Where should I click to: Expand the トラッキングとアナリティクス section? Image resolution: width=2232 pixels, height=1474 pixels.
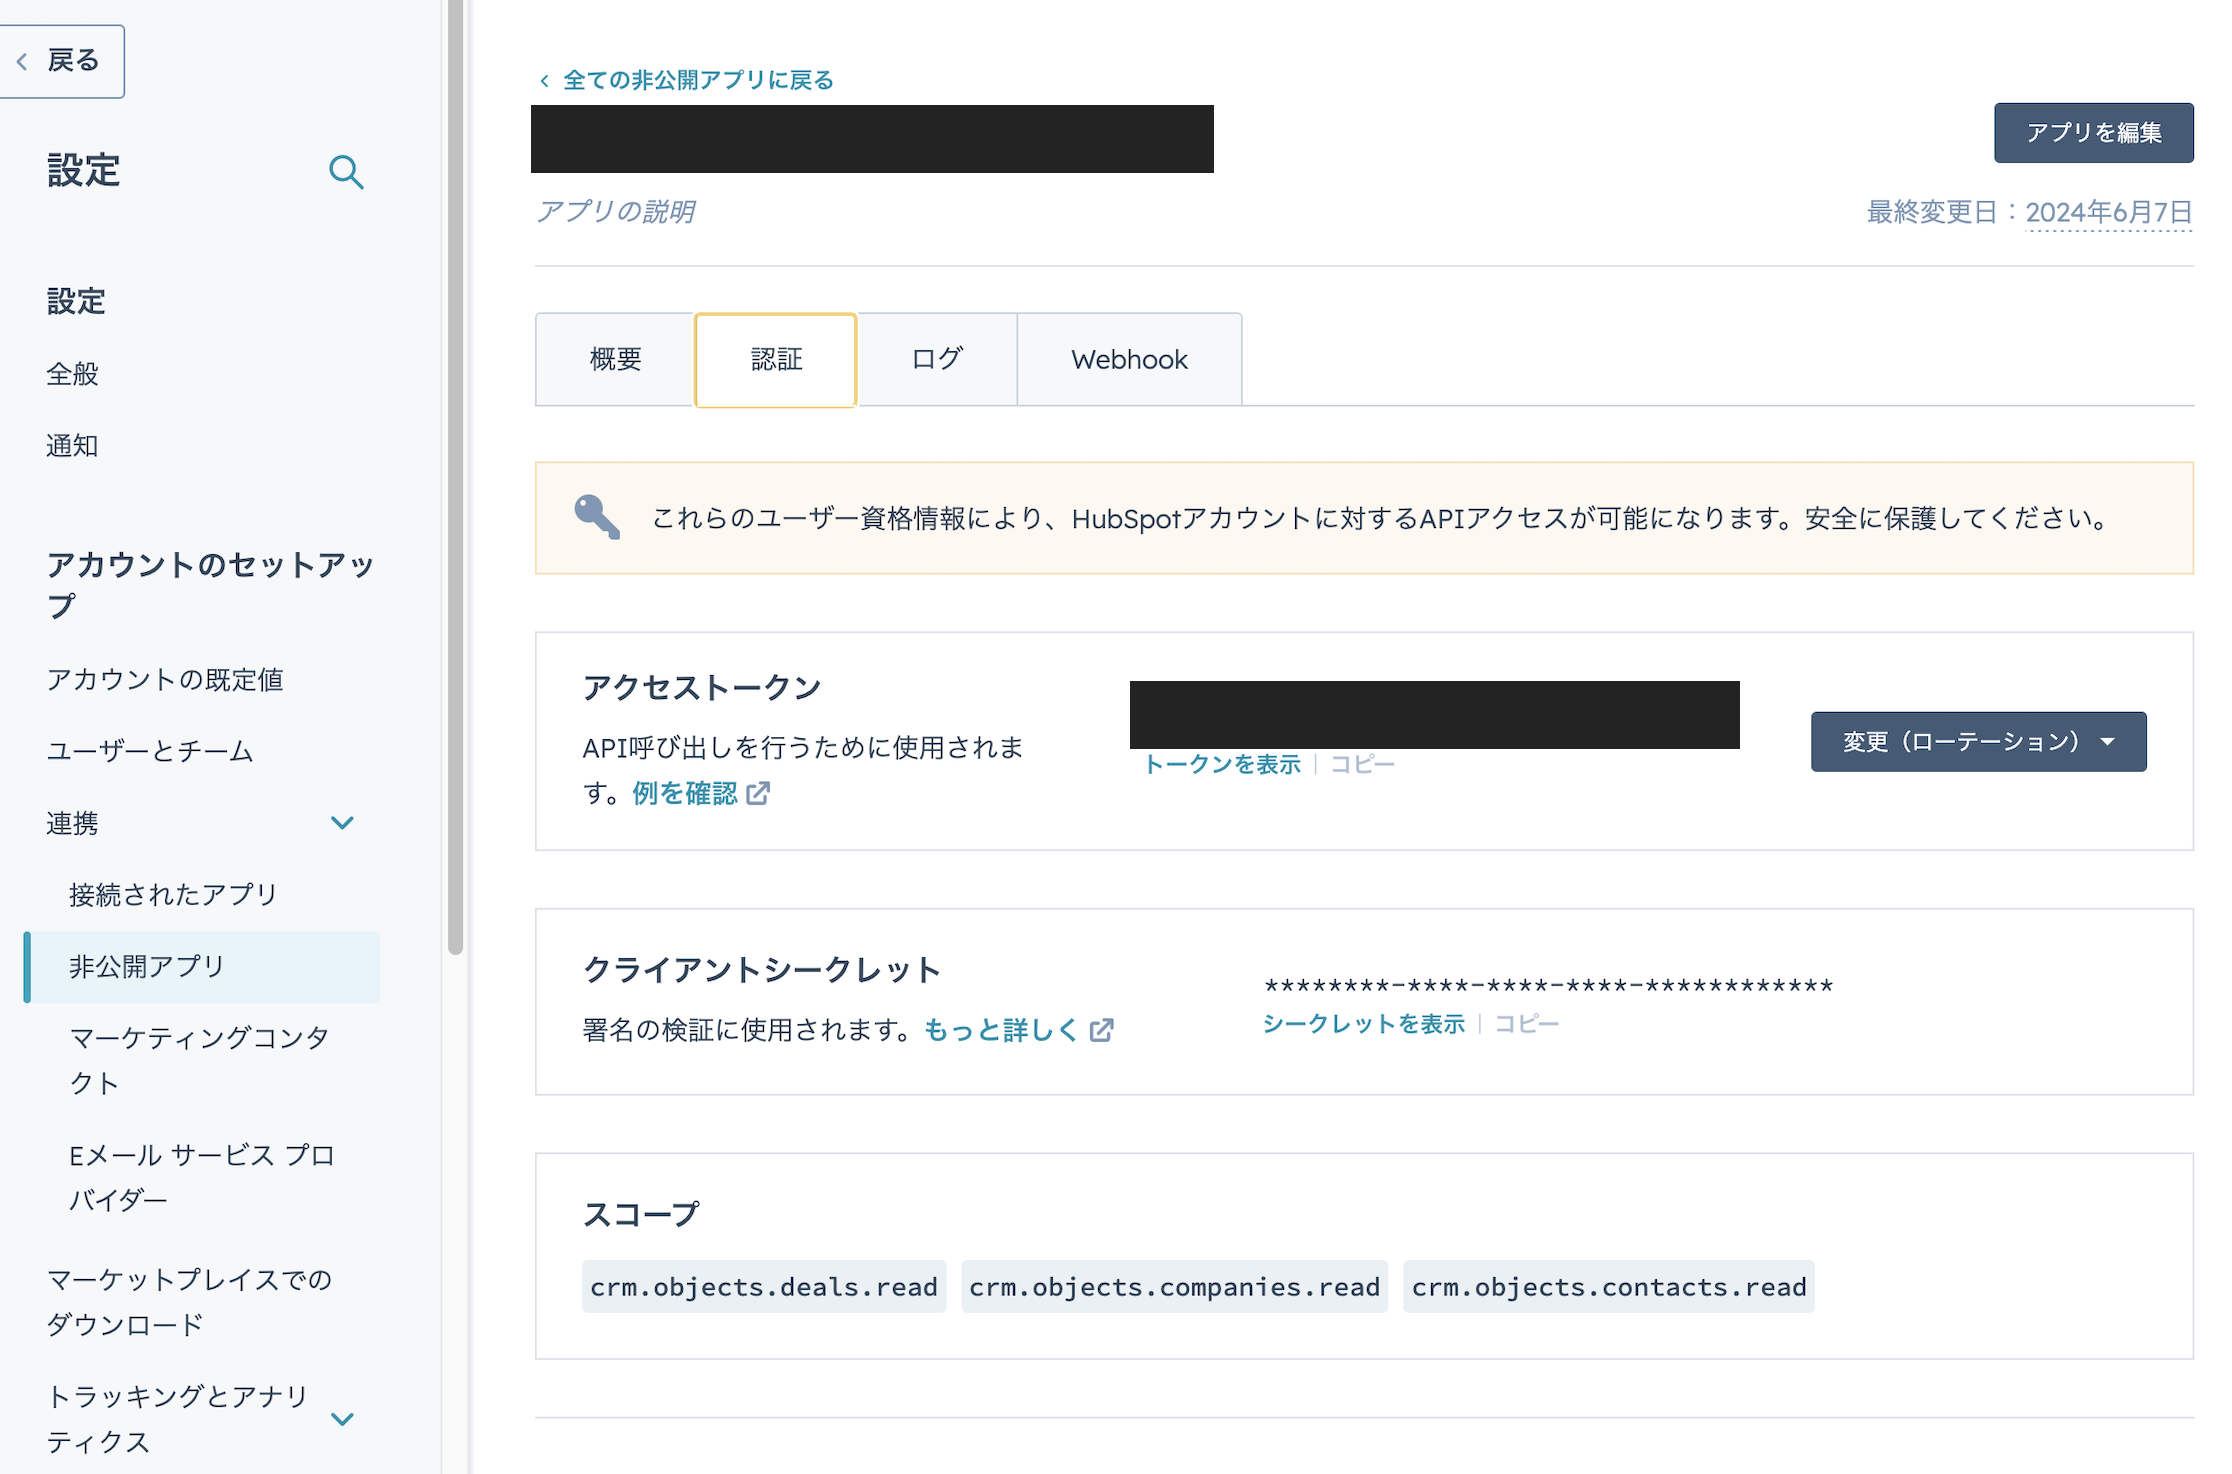pyautogui.click(x=342, y=1419)
